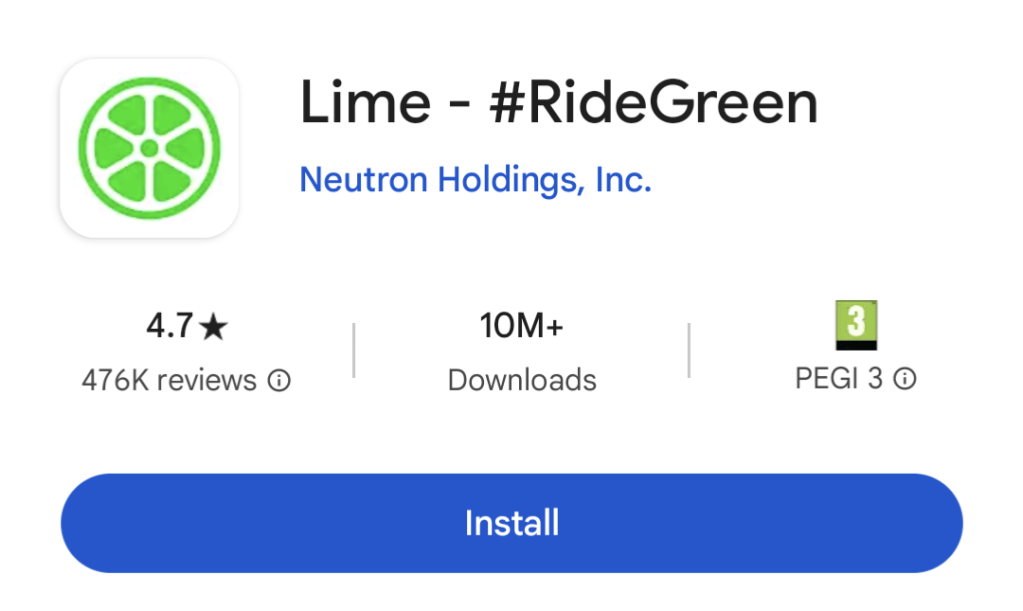Open the info icon next to reviews
1023x611 pixels.
280,381
